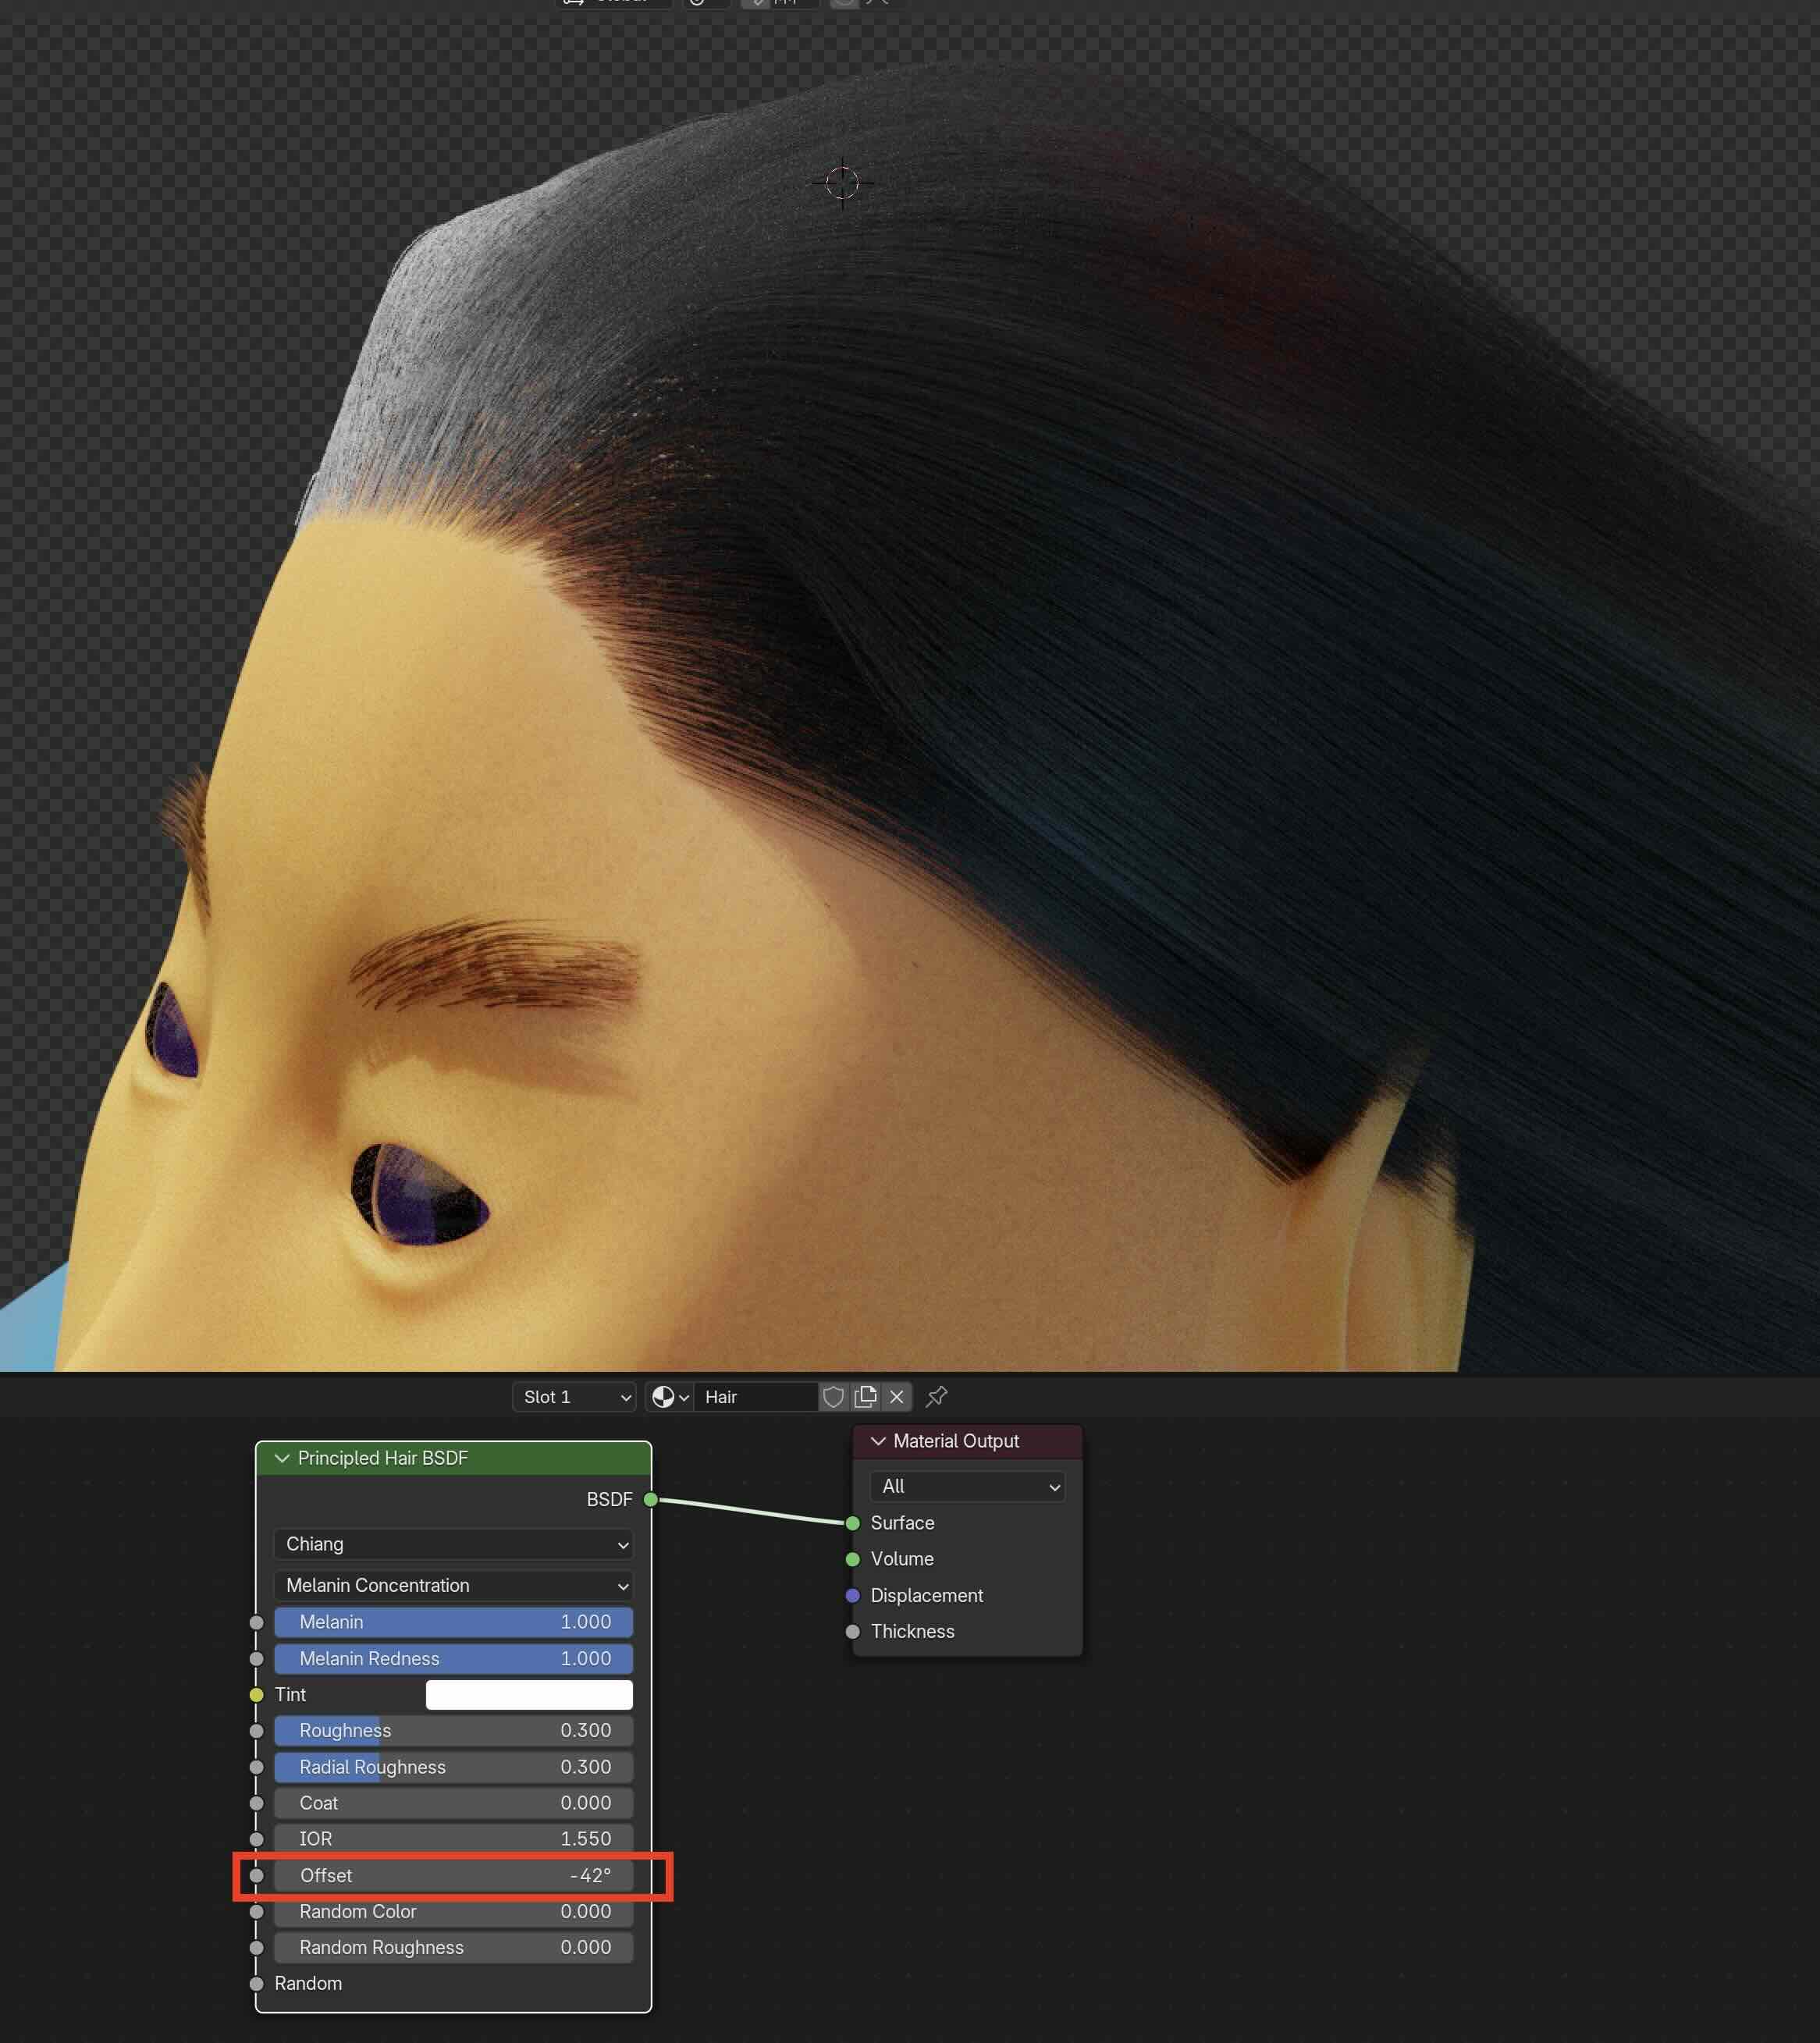The image size is (1820, 2043).
Task: Click the BSDF output socket
Action: pos(651,1499)
